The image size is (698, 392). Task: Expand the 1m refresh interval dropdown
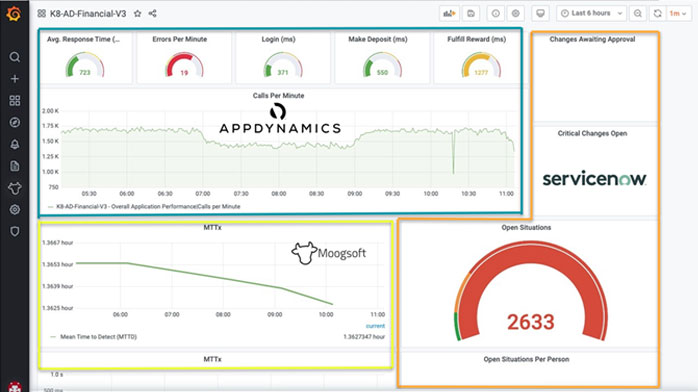[678, 13]
